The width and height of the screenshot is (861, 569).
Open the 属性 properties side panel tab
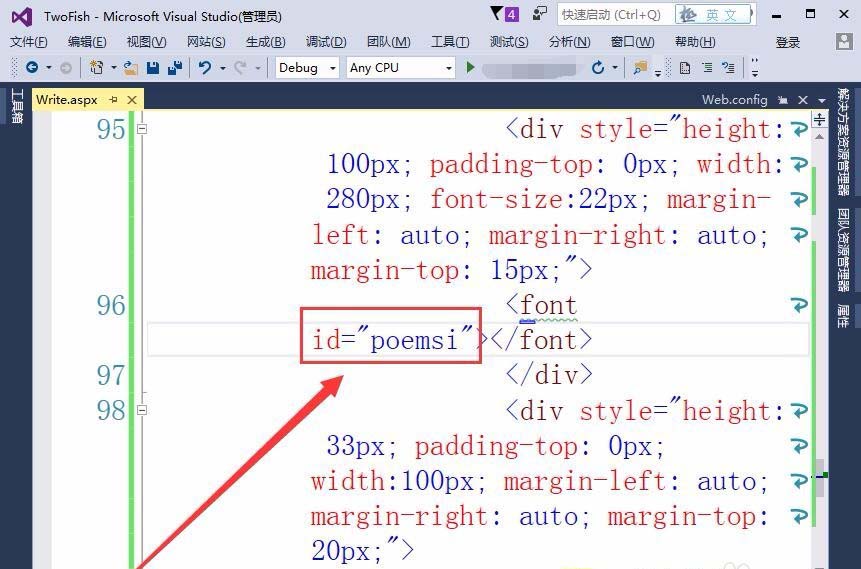843,316
